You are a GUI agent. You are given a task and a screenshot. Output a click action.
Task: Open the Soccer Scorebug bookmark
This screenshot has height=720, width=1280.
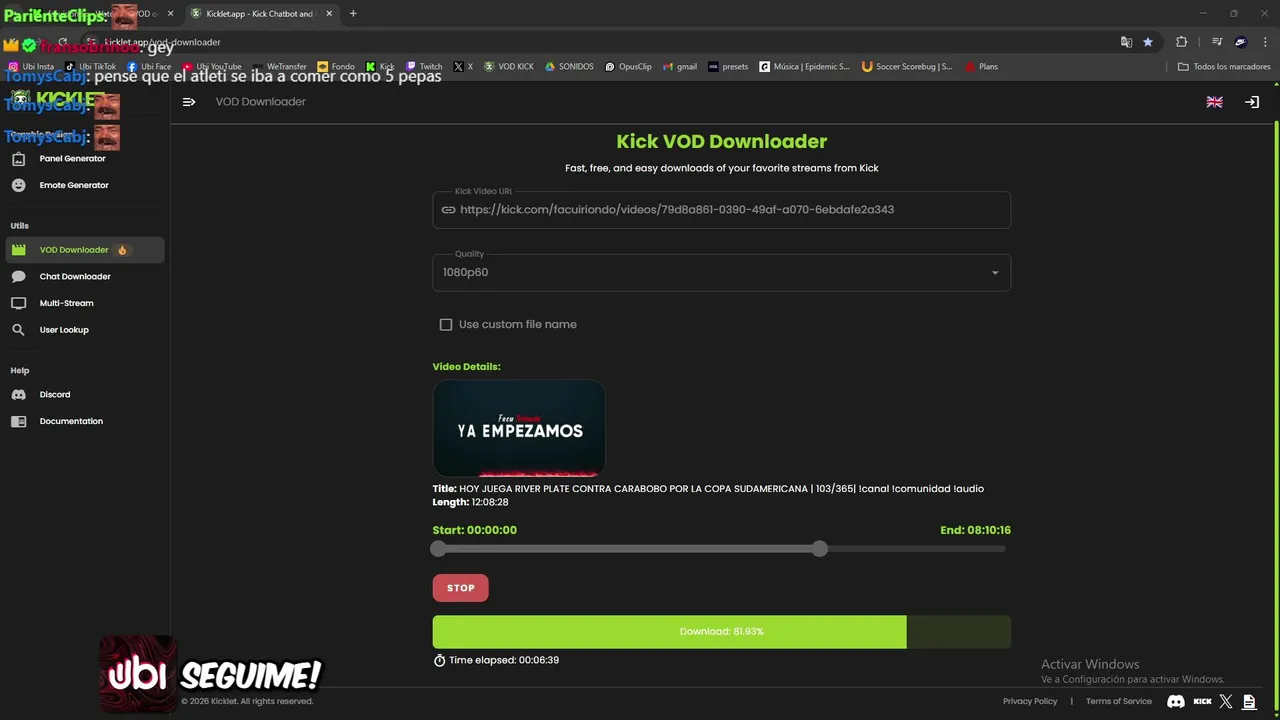pos(907,67)
